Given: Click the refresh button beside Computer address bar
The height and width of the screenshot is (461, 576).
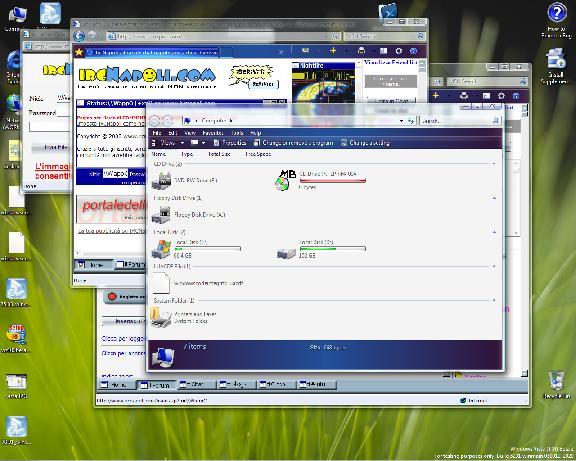Looking at the screenshot, I should (x=411, y=120).
